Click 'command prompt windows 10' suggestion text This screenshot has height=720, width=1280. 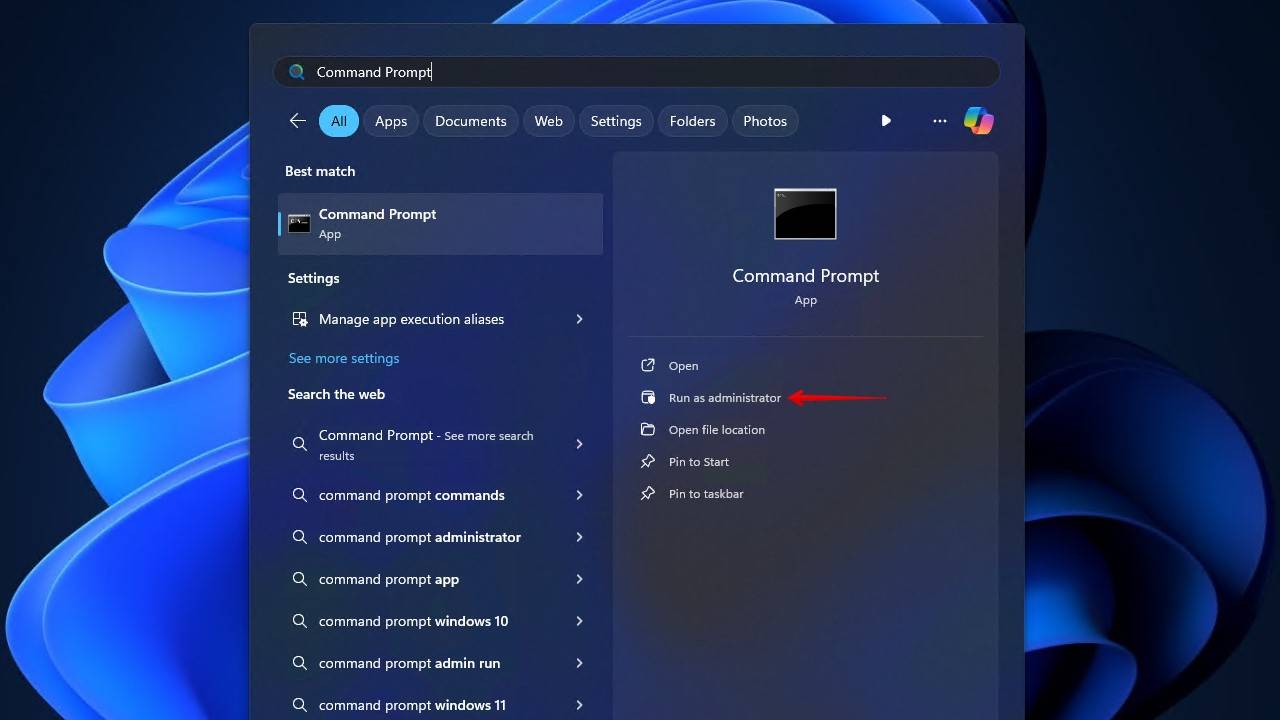point(414,621)
